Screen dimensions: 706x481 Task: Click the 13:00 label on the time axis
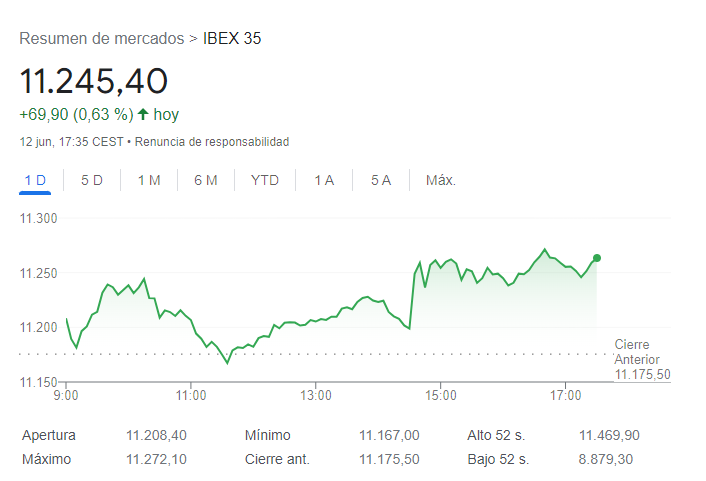point(316,396)
